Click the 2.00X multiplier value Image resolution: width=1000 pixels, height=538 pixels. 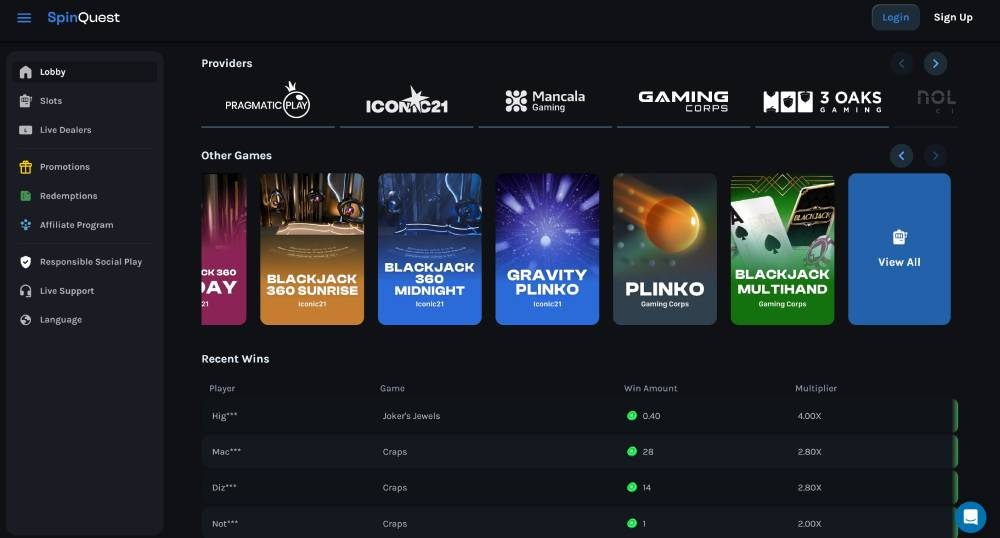point(809,524)
